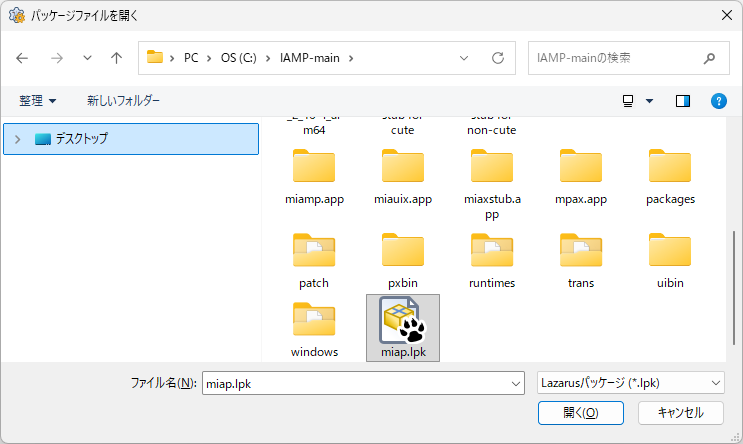Click the vertical scrollbar of the file list

click(x=734, y=288)
